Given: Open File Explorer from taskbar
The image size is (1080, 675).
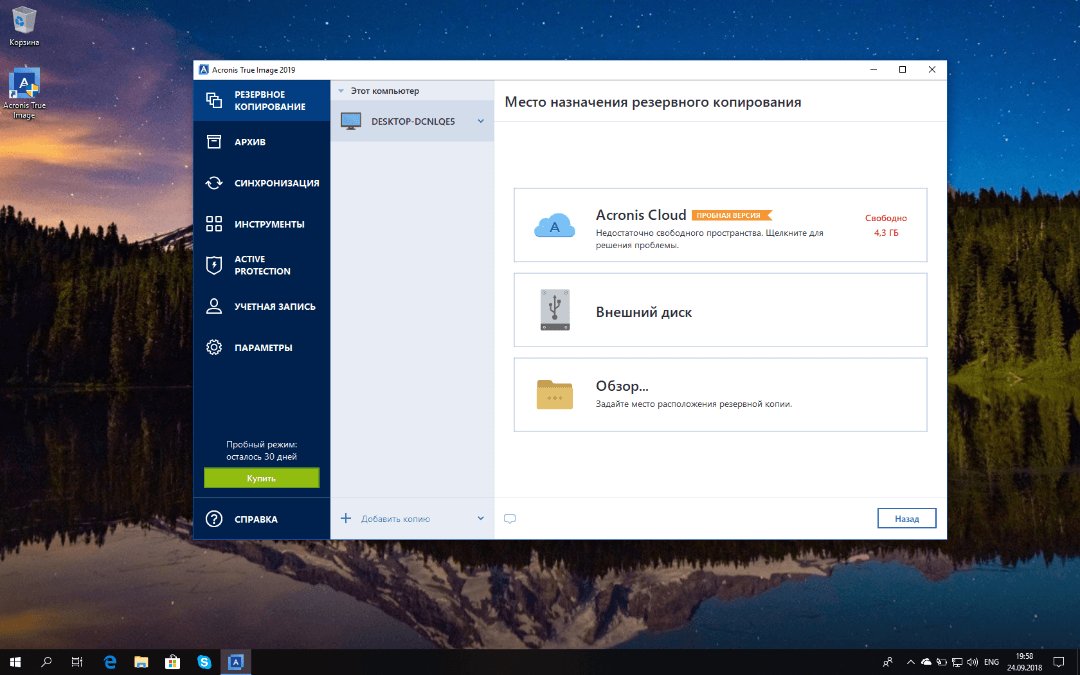Looking at the screenshot, I should coord(141,662).
